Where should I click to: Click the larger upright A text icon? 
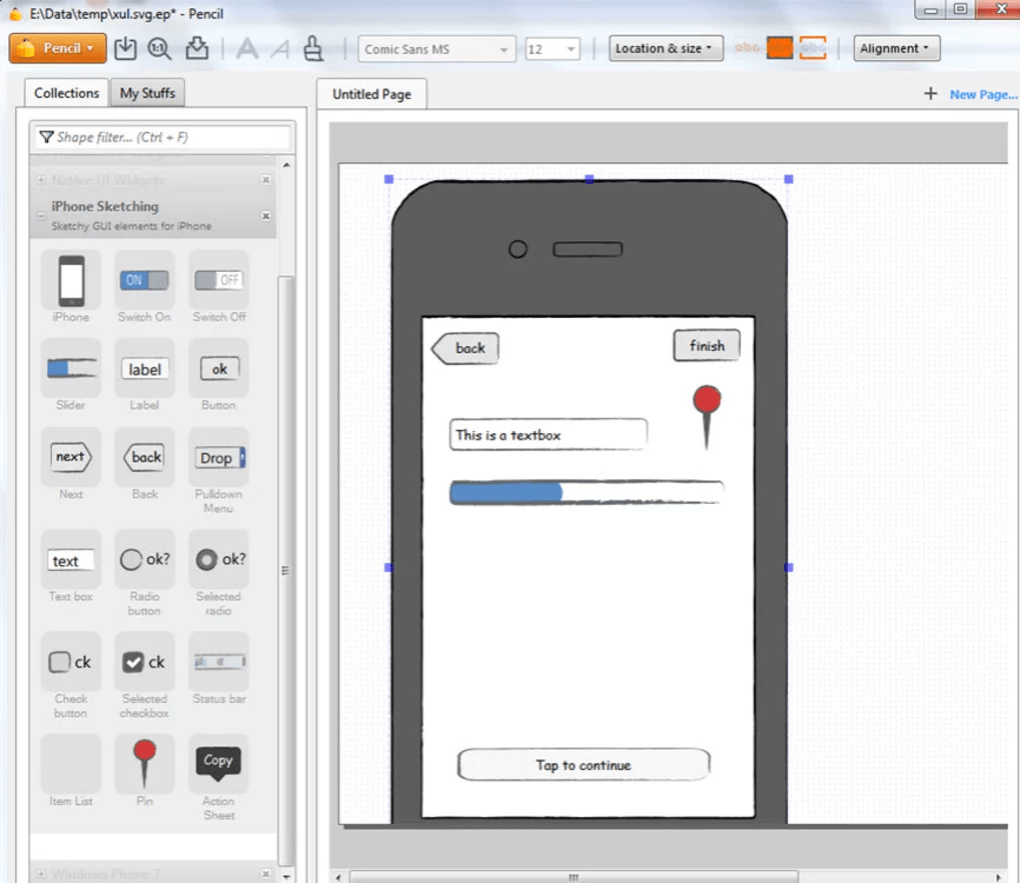tap(247, 49)
